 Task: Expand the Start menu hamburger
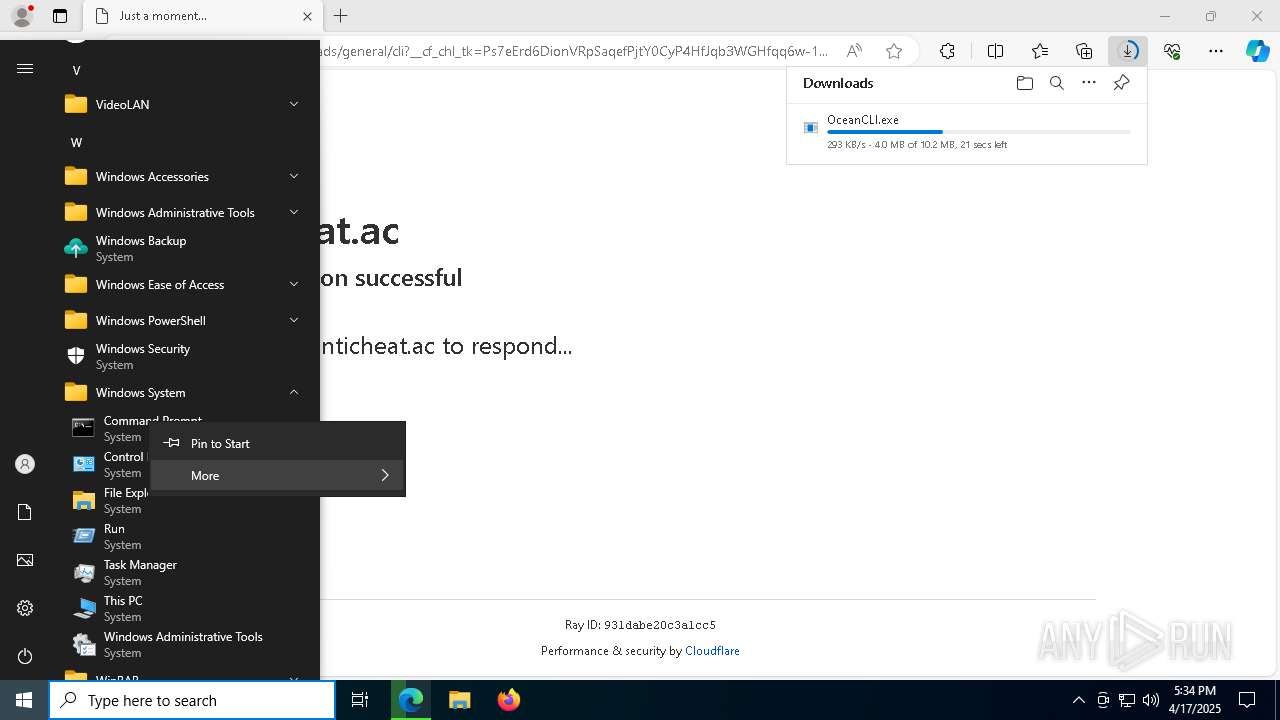point(25,69)
